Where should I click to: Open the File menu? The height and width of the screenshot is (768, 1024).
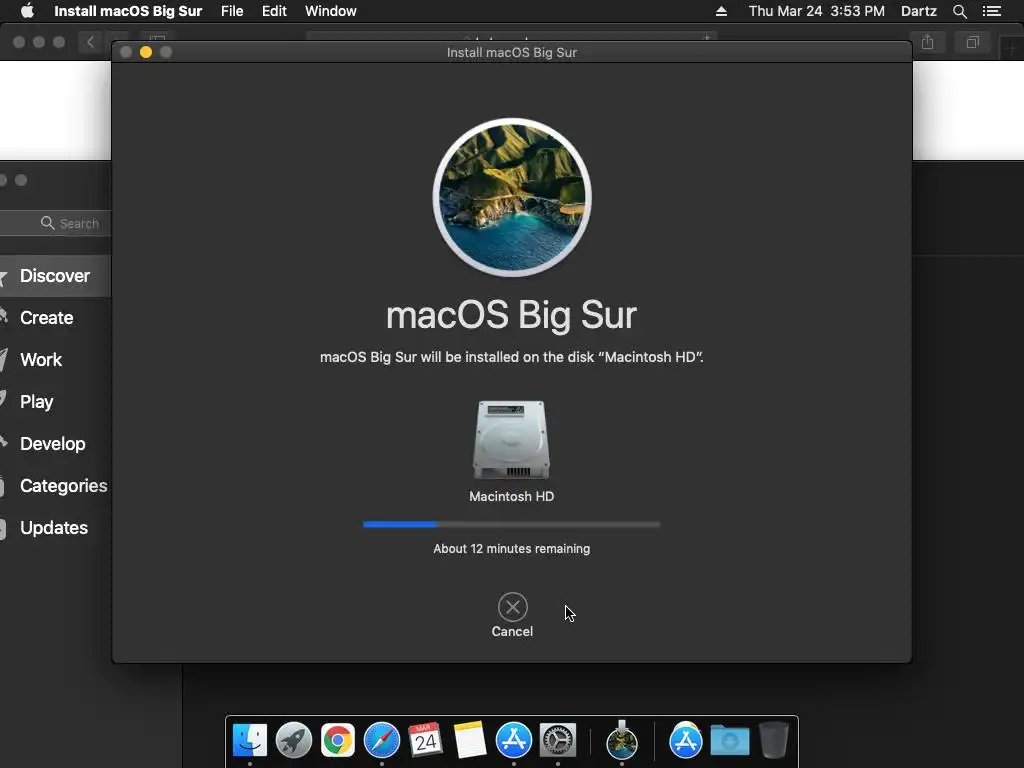click(x=232, y=11)
